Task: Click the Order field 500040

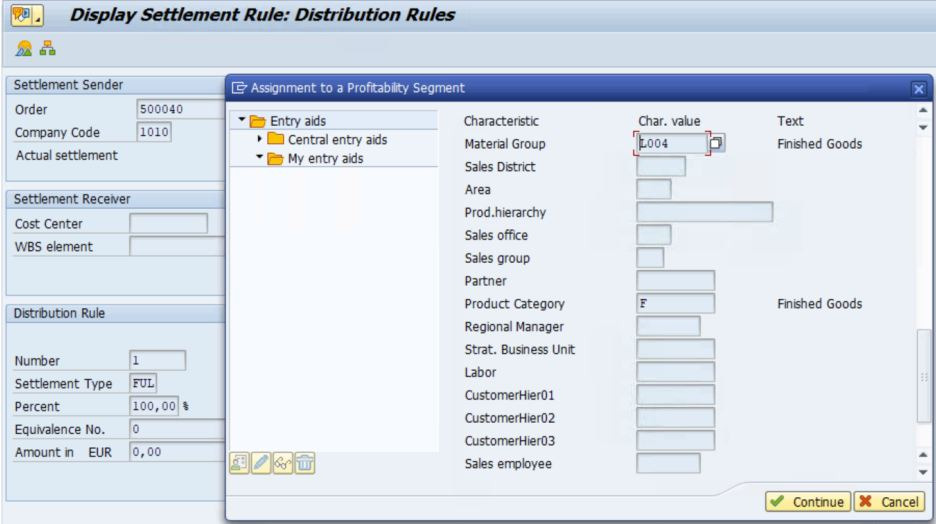Action: [x=180, y=109]
